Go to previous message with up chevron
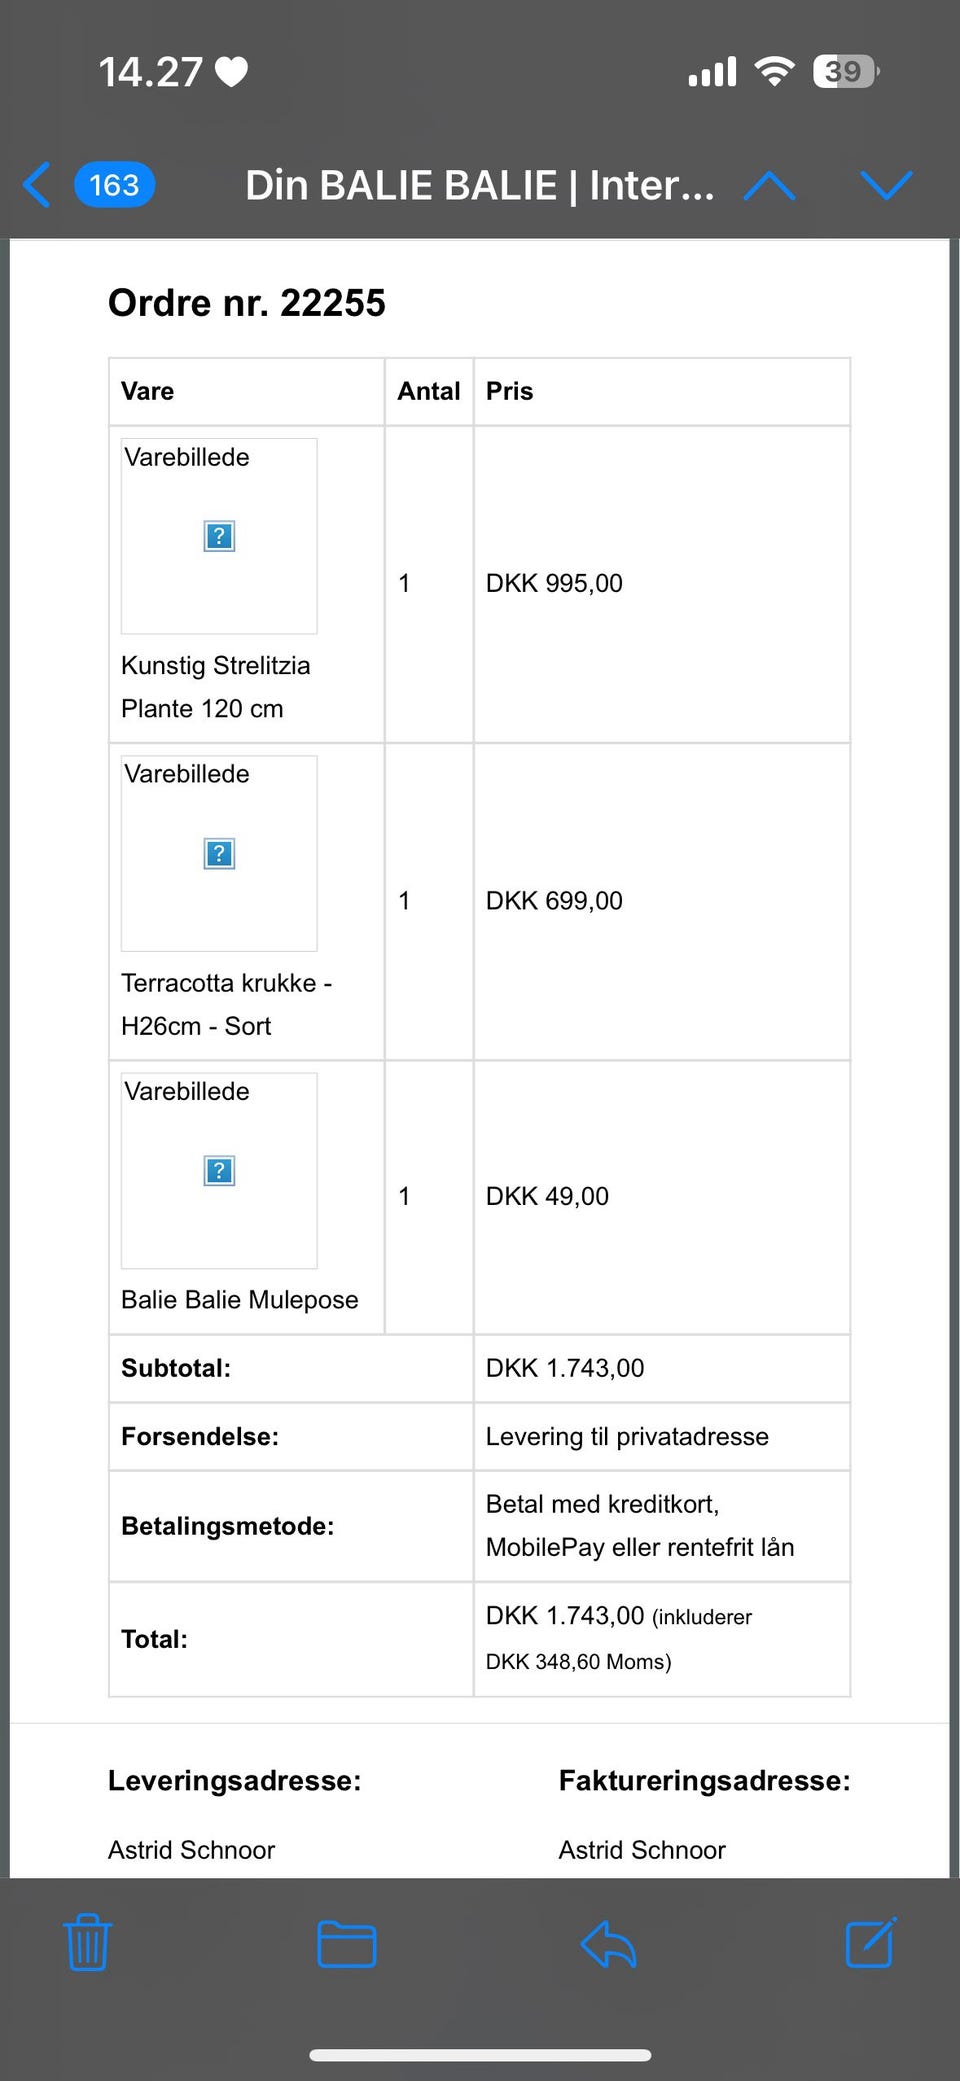This screenshot has height=2081, width=960. [769, 185]
